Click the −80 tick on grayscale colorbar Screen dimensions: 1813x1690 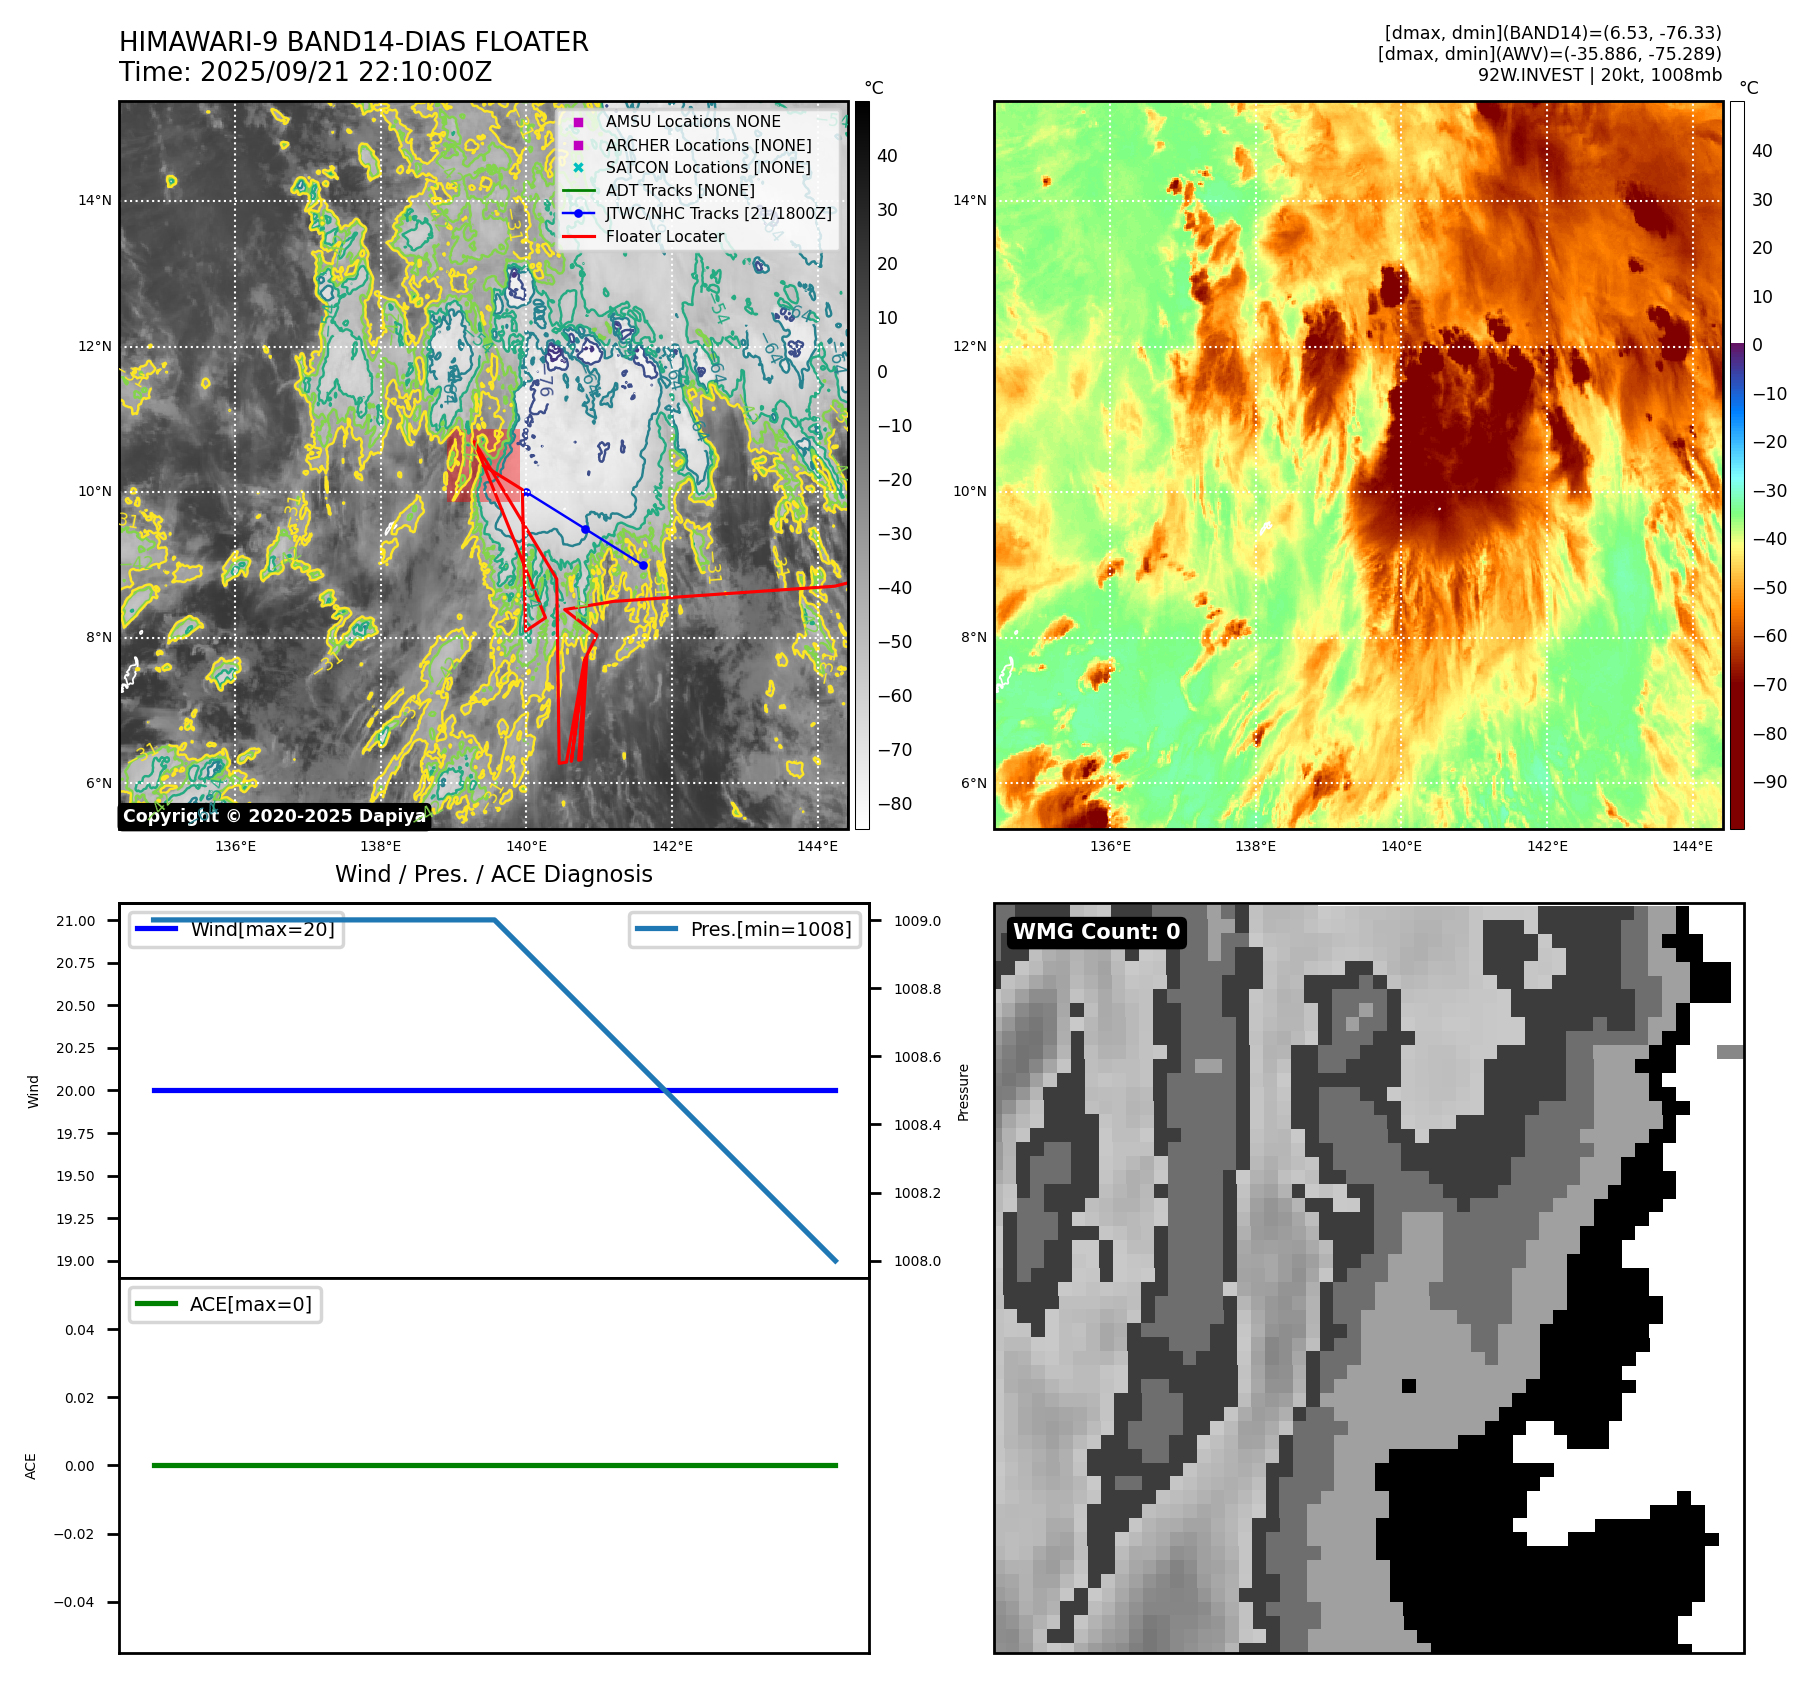tap(895, 804)
